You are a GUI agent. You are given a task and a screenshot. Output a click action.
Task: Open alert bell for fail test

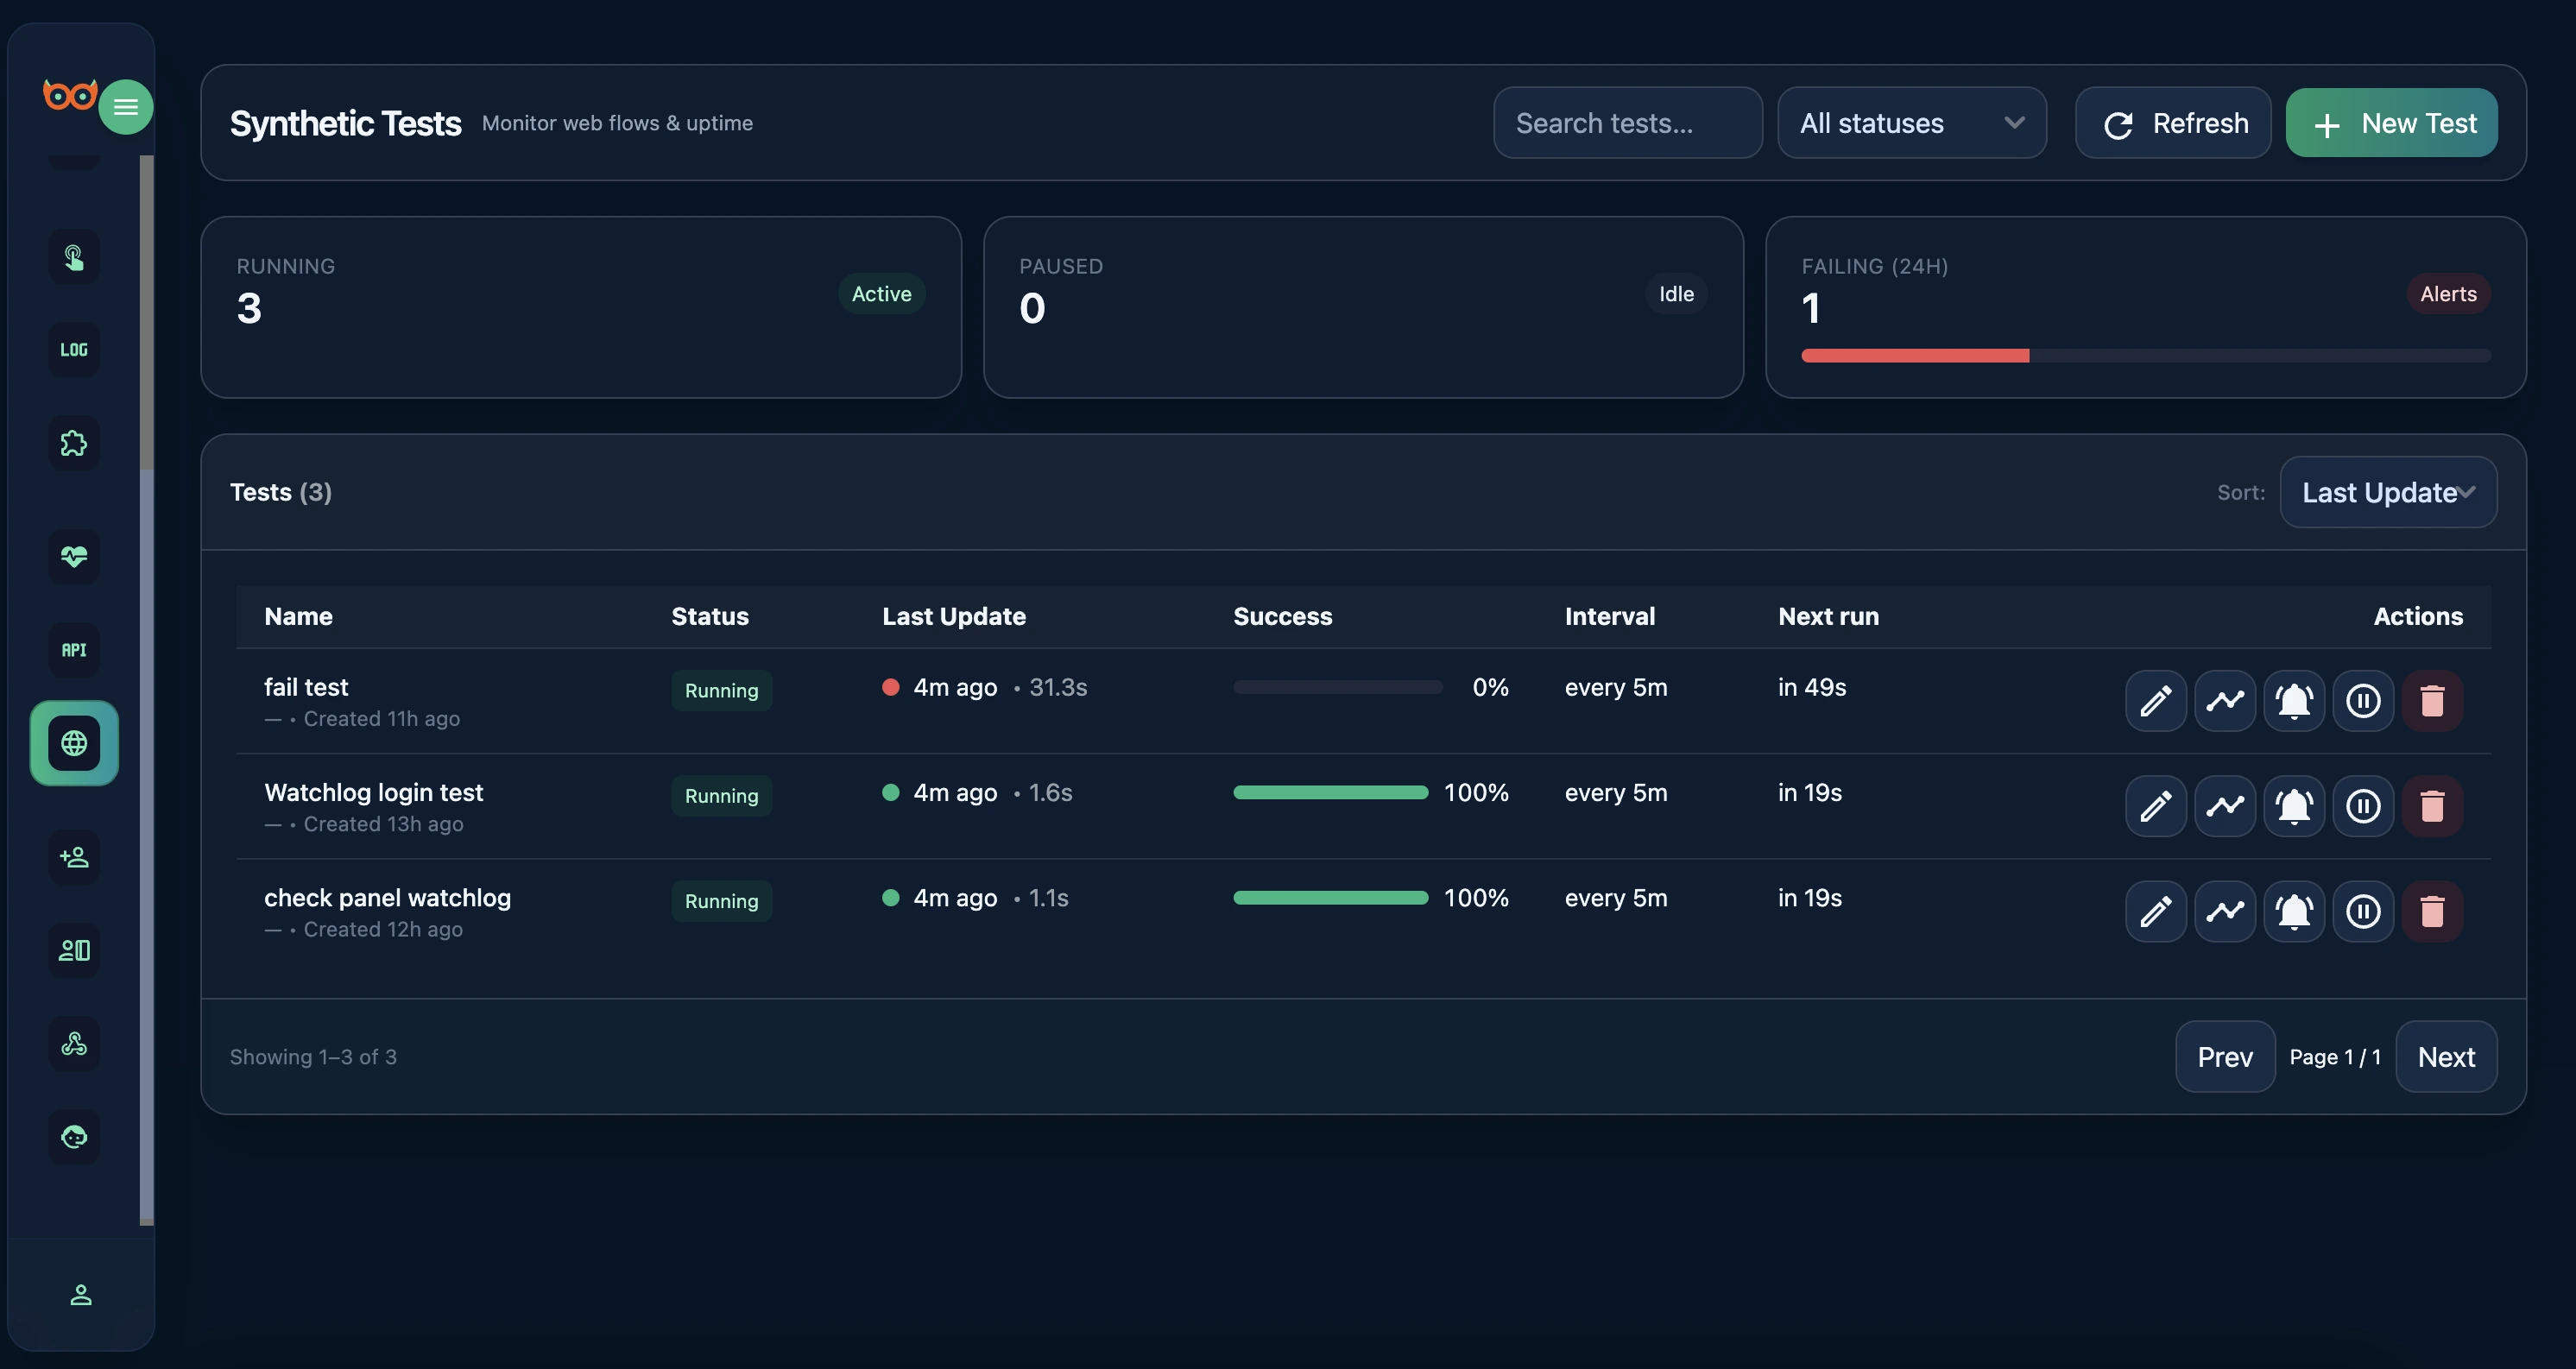coord(2294,701)
